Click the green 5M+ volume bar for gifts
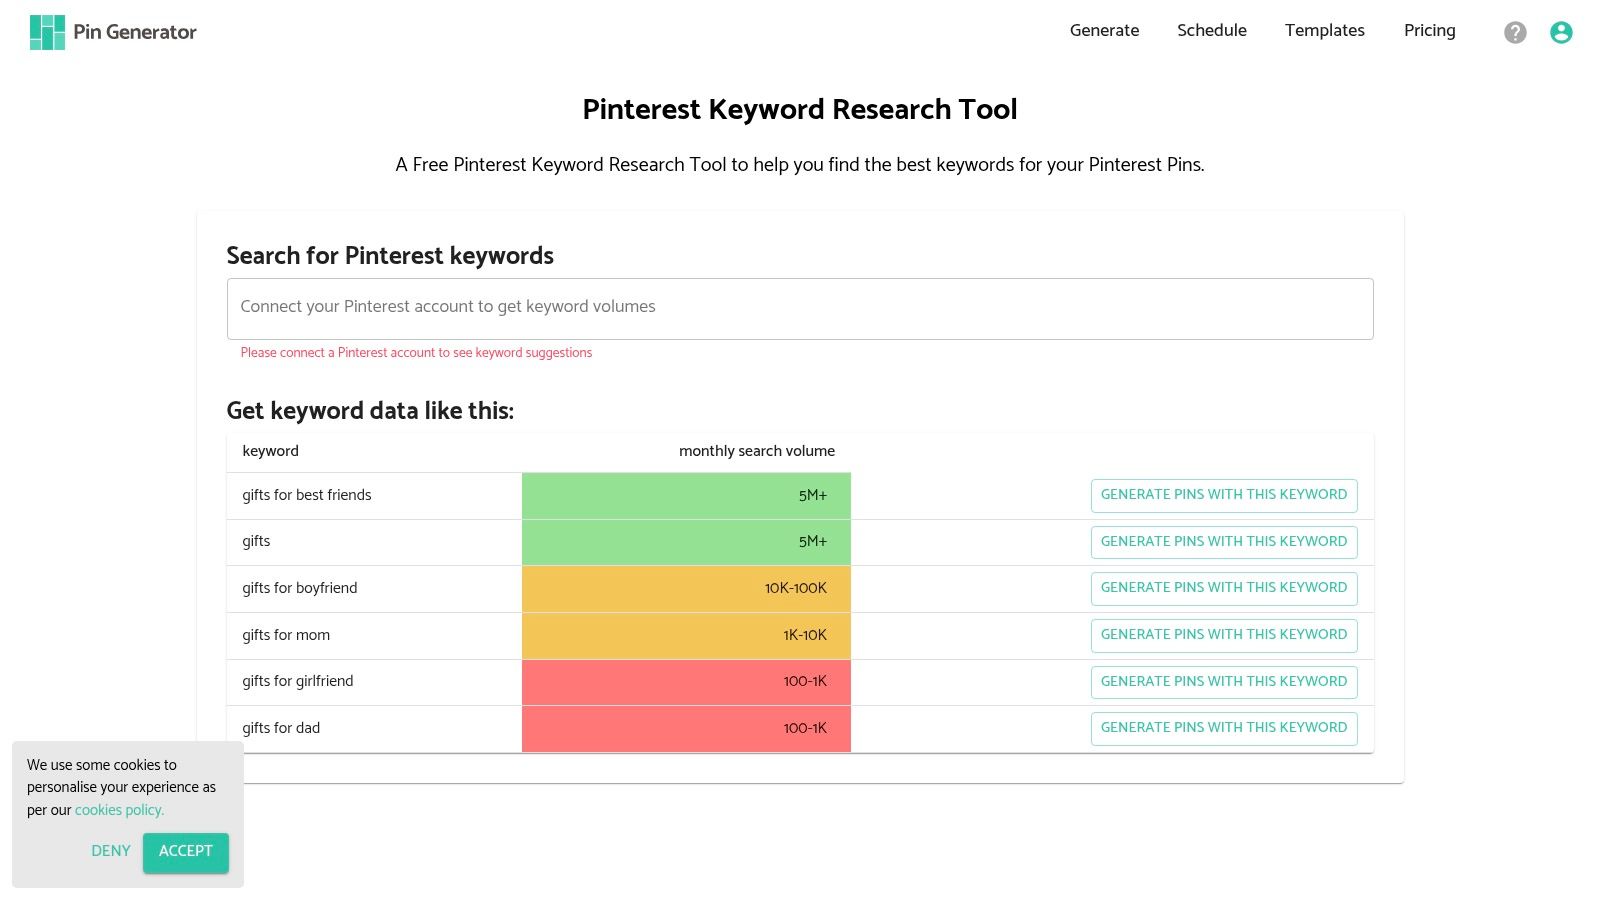The height and width of the screenshot is (900, 1600). [x=686, y=541]
